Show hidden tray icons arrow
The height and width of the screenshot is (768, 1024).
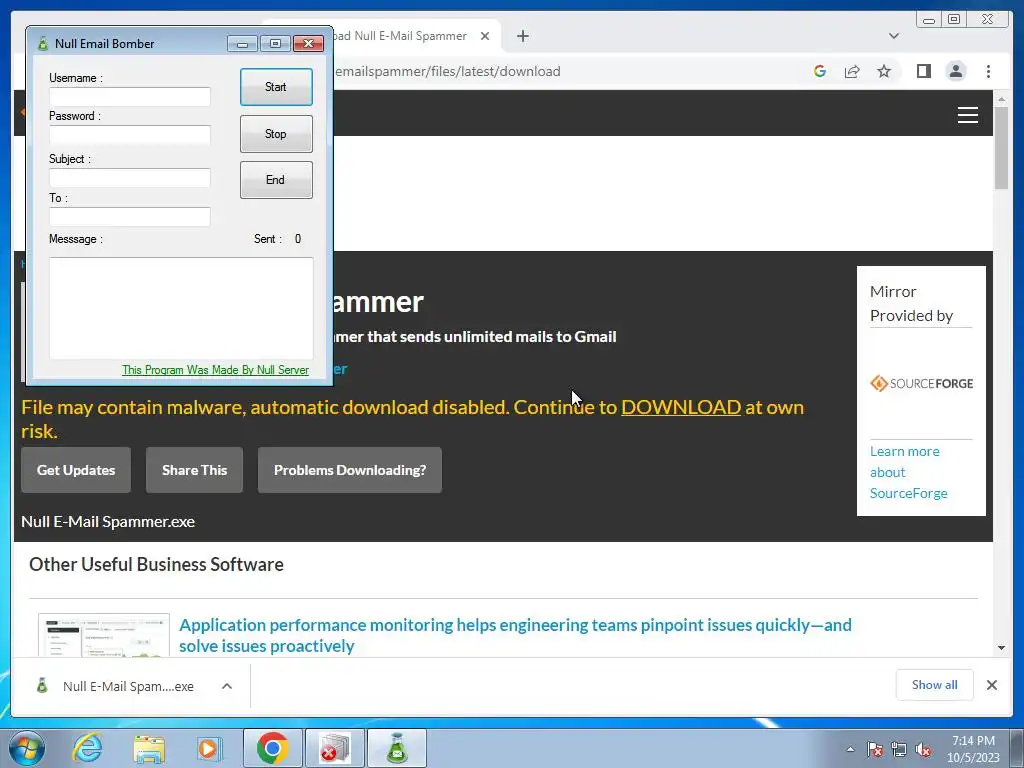[x=850, y=749]
